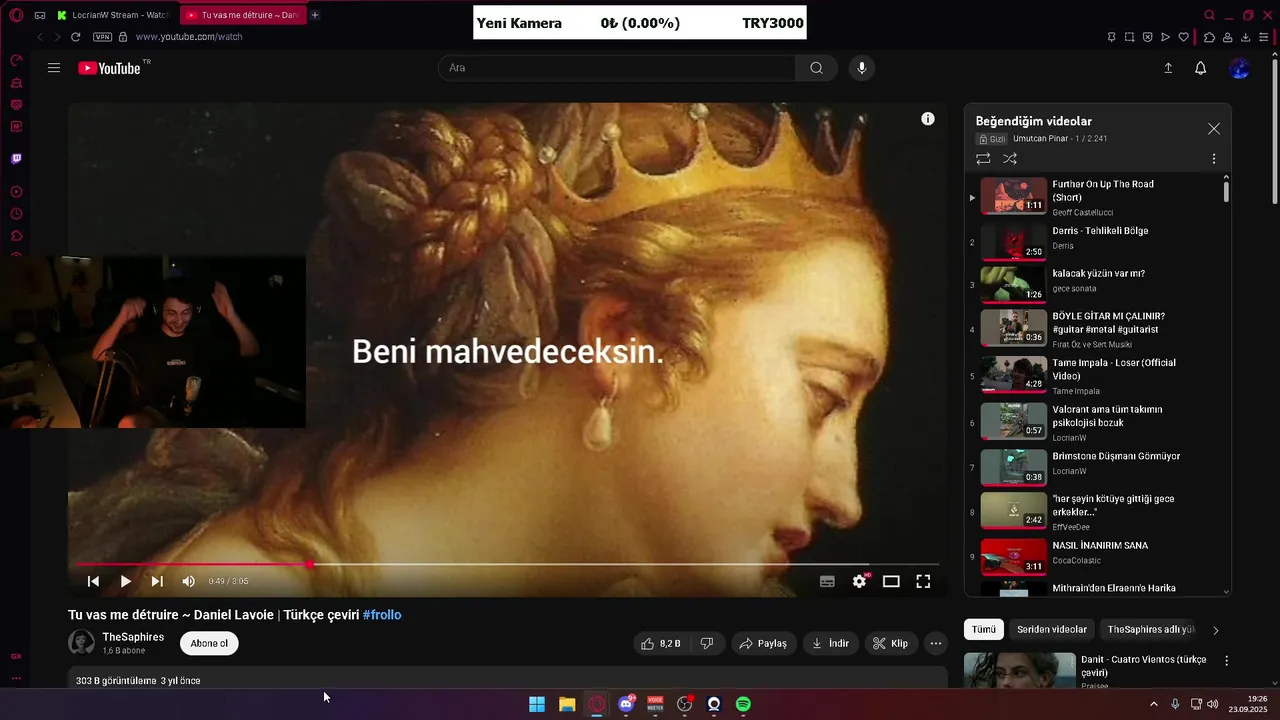The width and height of the screenshot is (1280, 720).
Task: Open the more actions menu beside Klip
Action: click(x=936, y=643)
